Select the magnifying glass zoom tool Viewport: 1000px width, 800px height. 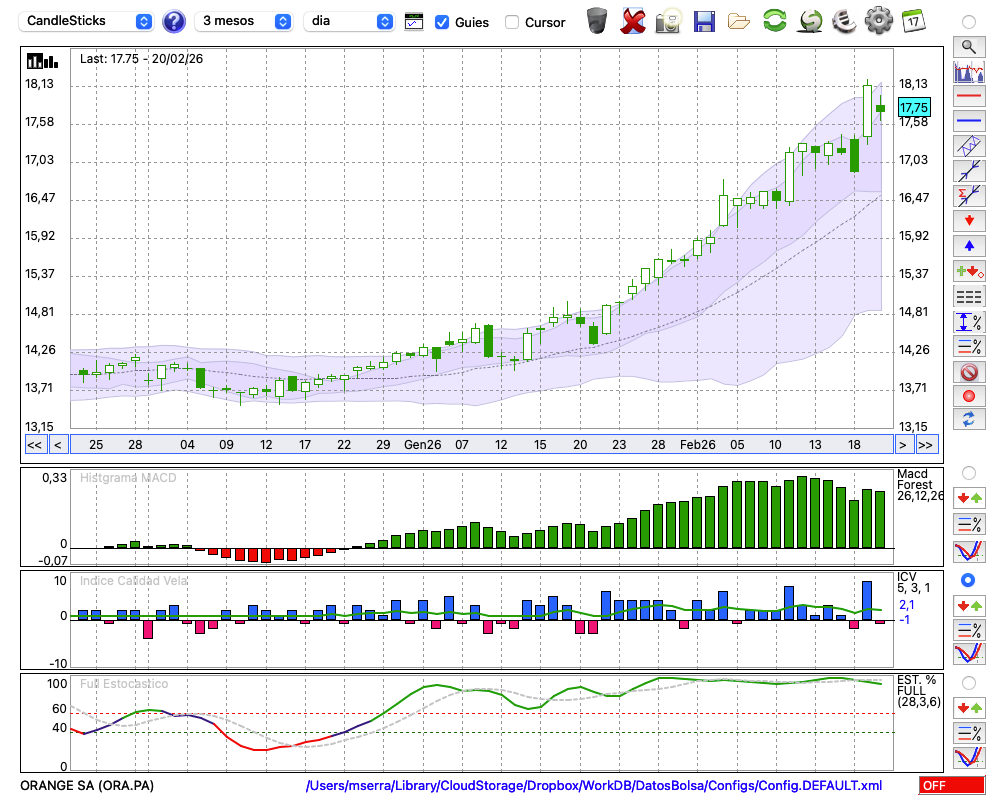point(968,46)
